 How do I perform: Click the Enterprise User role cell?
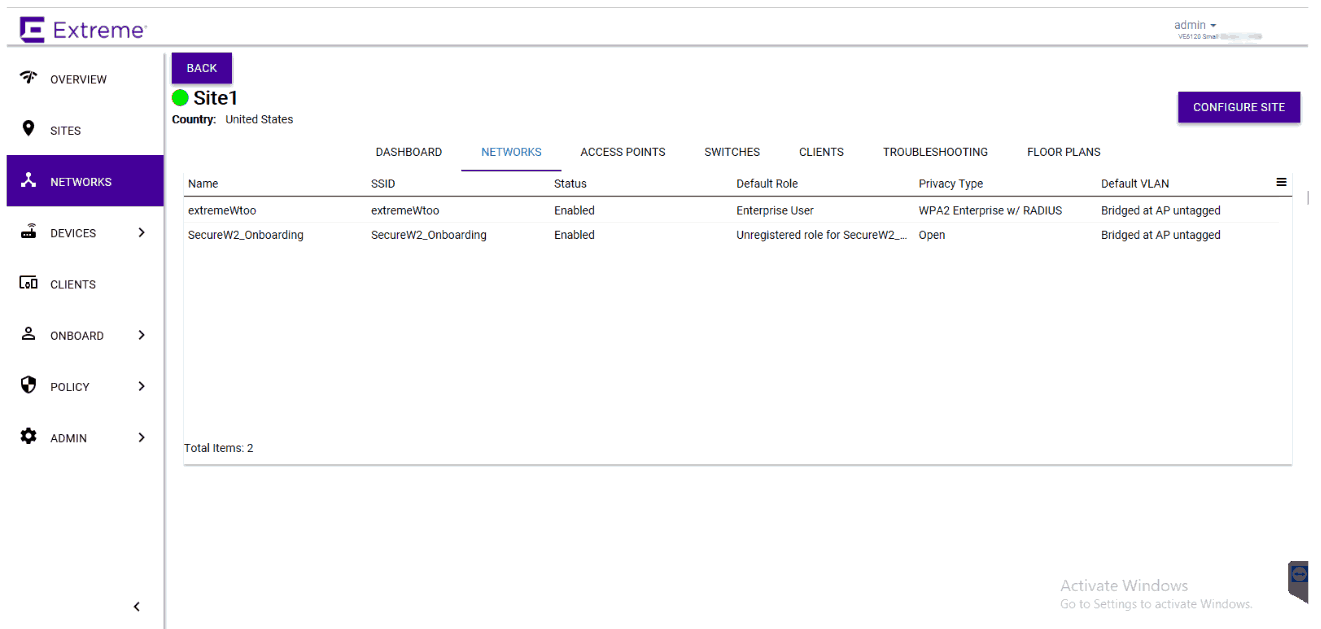(775, 211)
